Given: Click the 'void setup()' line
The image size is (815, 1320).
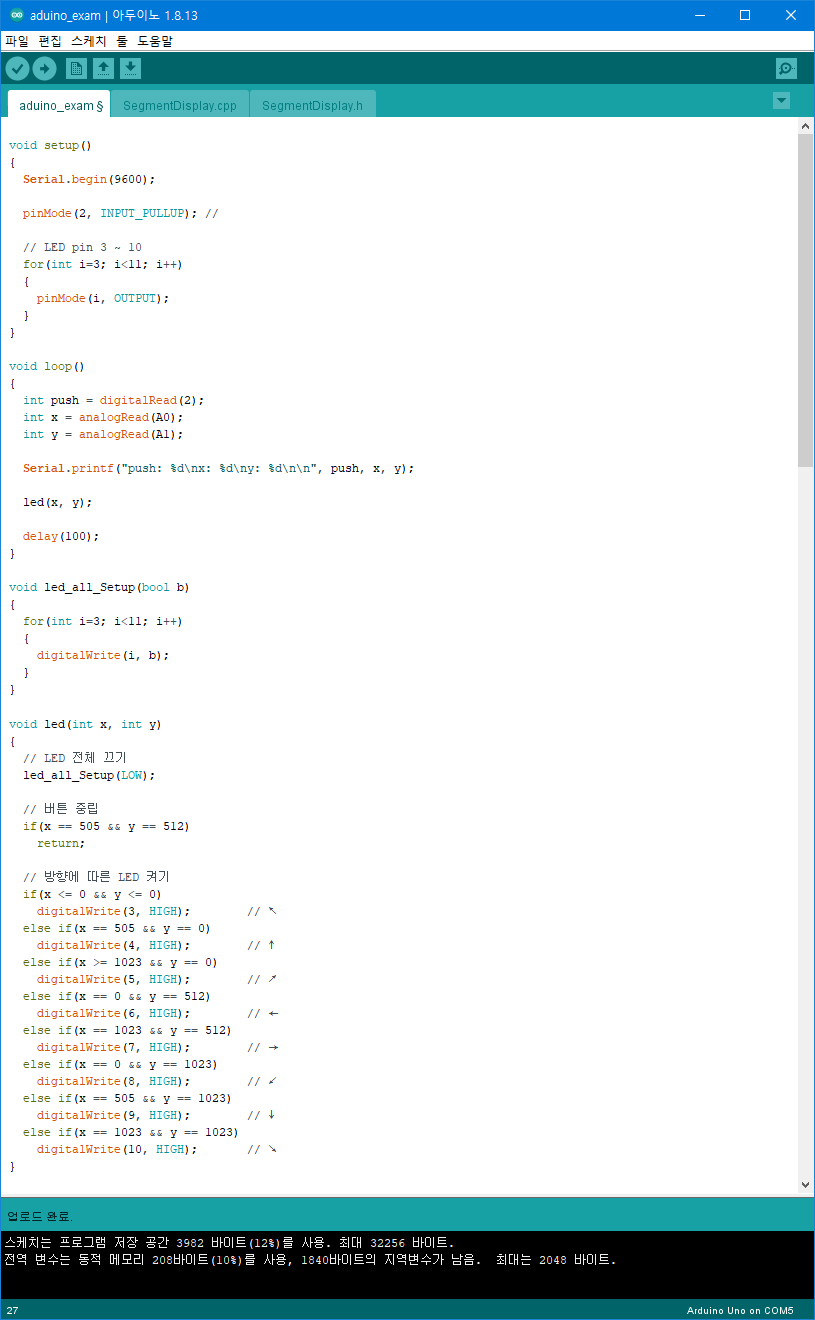Looking at the screenshot, I should [x=50, y=145].
